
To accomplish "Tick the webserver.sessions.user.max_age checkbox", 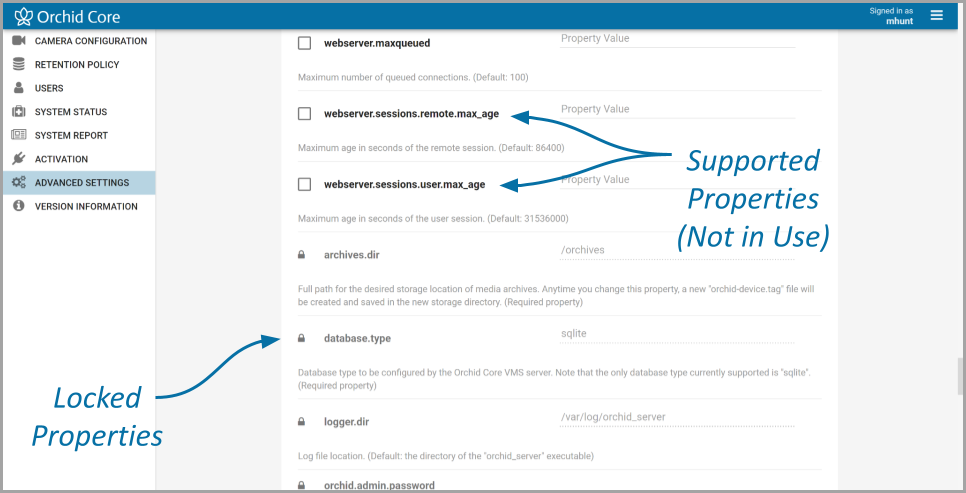I will 304,184.
